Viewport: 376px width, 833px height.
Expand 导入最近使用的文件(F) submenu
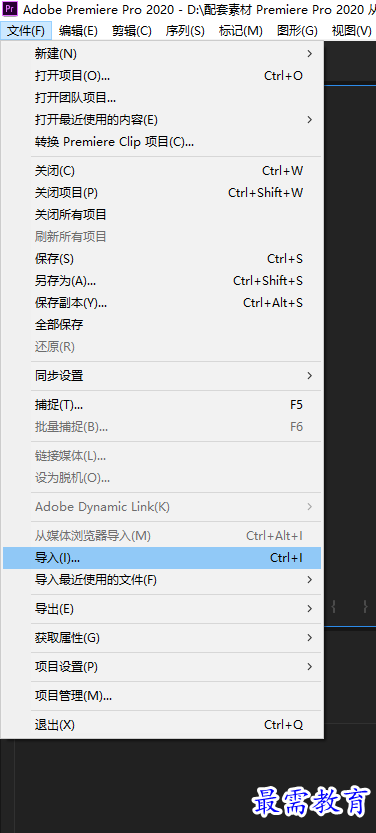pos(162,580)
